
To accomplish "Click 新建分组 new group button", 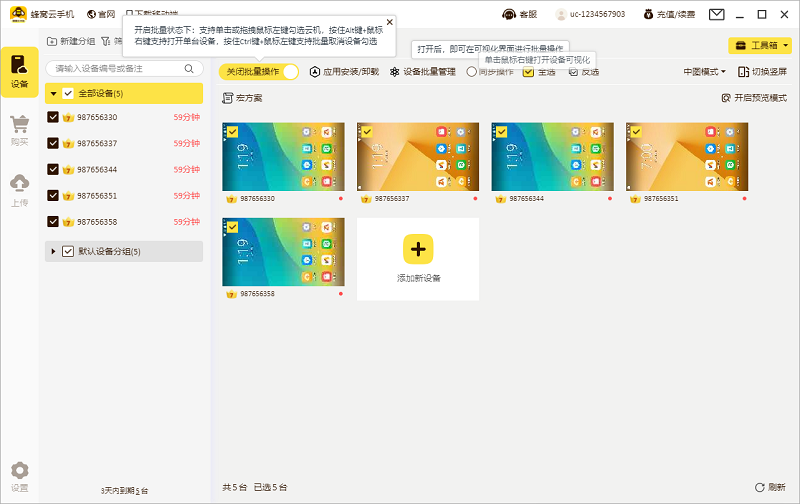I will (71, 41).
